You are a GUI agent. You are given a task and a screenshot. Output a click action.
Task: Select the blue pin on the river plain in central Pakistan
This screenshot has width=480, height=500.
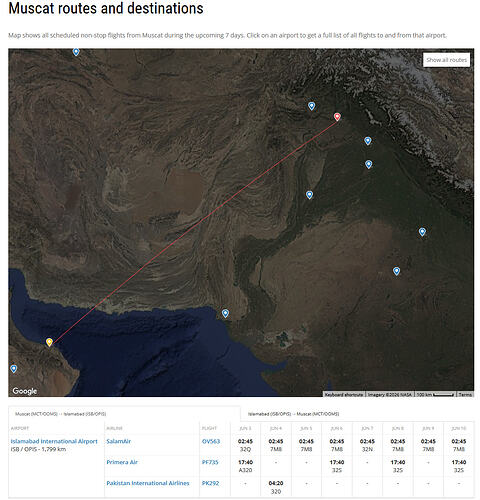(309, 195)
